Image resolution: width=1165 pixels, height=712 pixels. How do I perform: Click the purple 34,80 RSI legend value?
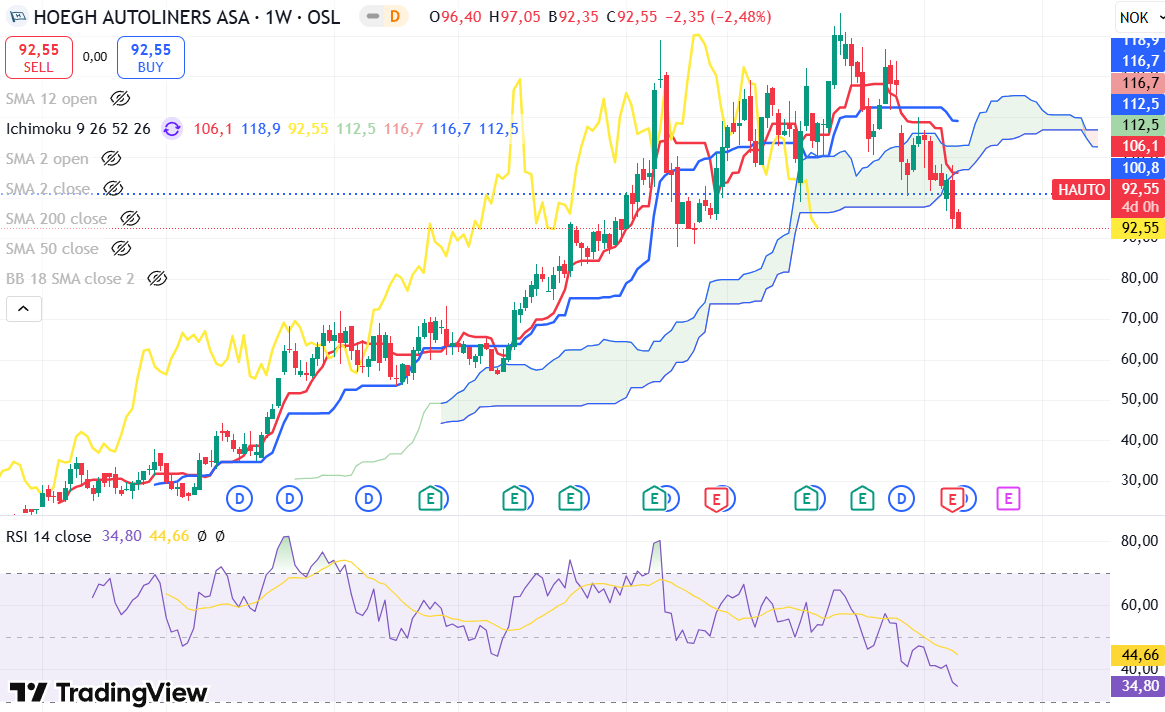coord(122,536)
